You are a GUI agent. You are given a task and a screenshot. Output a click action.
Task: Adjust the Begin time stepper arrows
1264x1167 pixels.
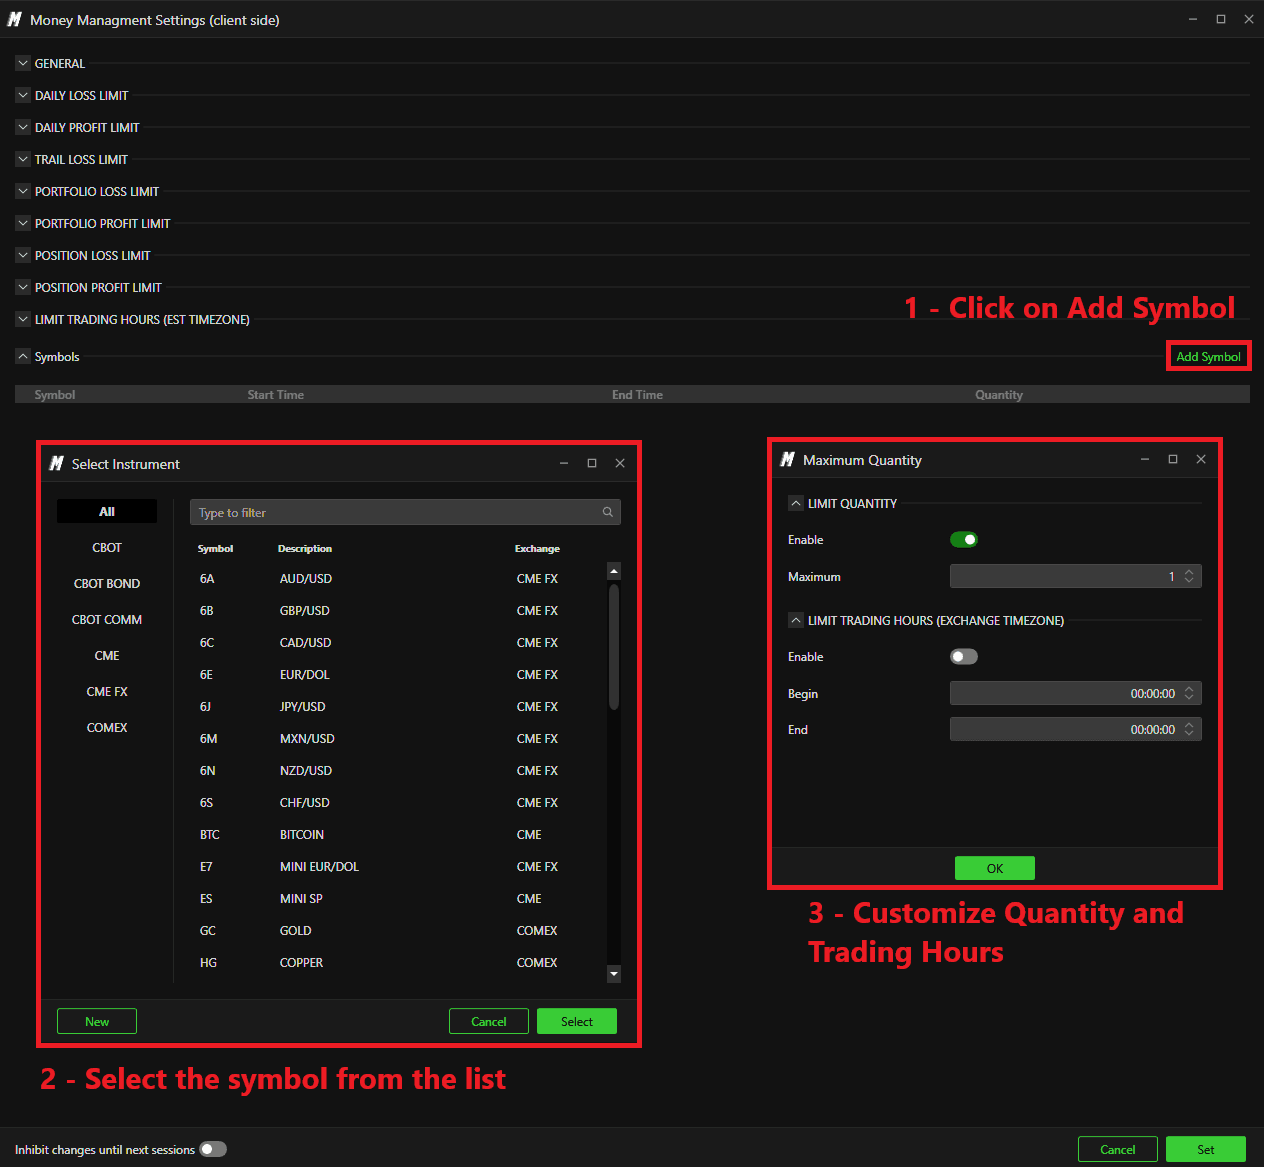1189,693
